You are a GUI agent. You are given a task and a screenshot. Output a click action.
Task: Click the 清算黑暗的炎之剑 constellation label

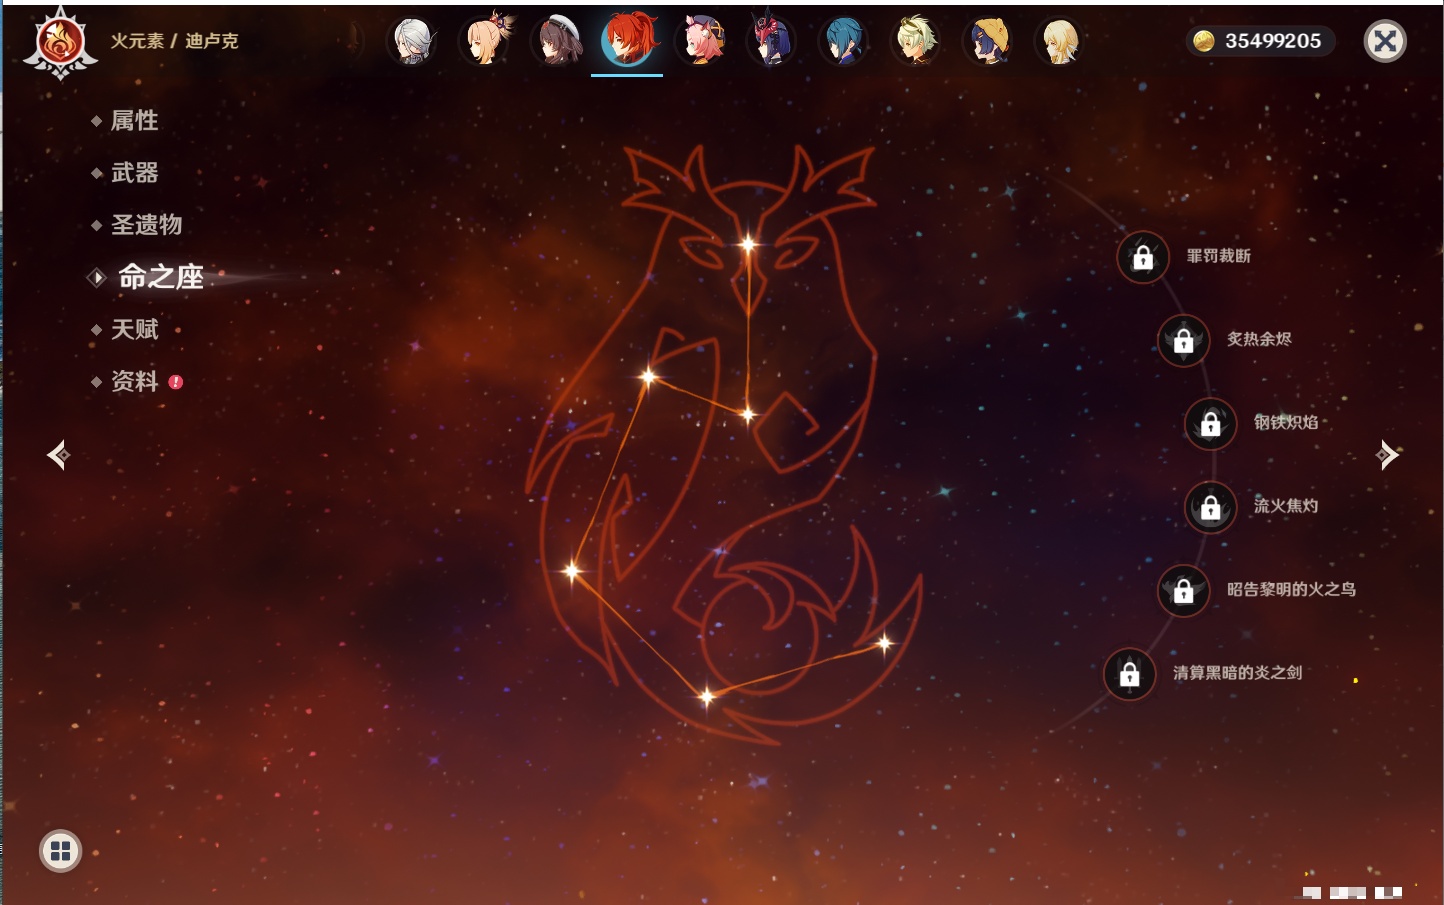click(1237, 672)
